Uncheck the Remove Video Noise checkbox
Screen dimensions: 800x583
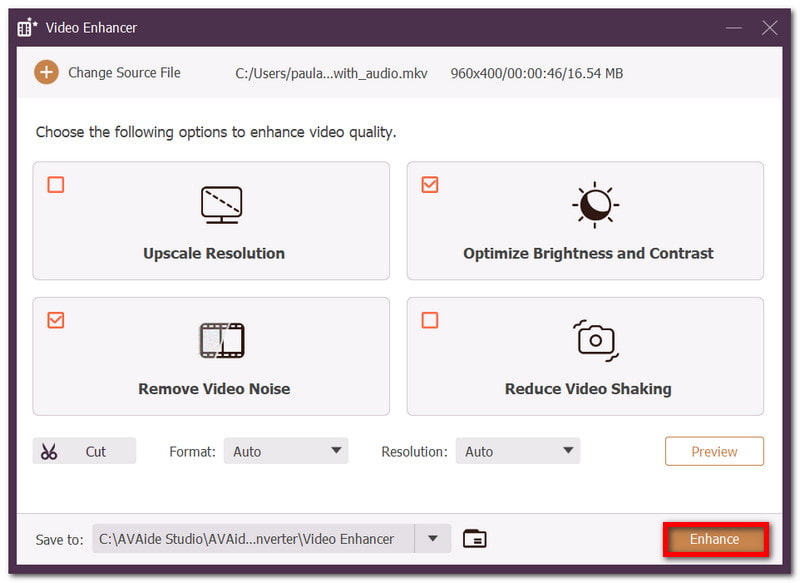(56, 320)
